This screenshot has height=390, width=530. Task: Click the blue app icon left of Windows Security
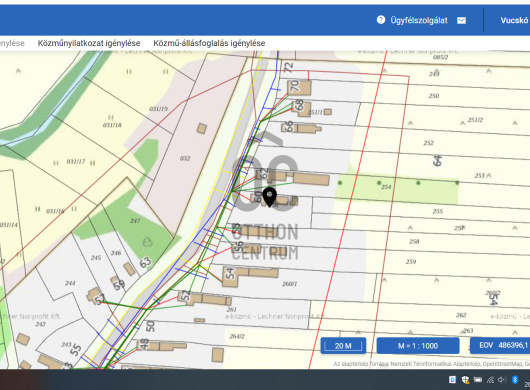[x=452, y=380]
